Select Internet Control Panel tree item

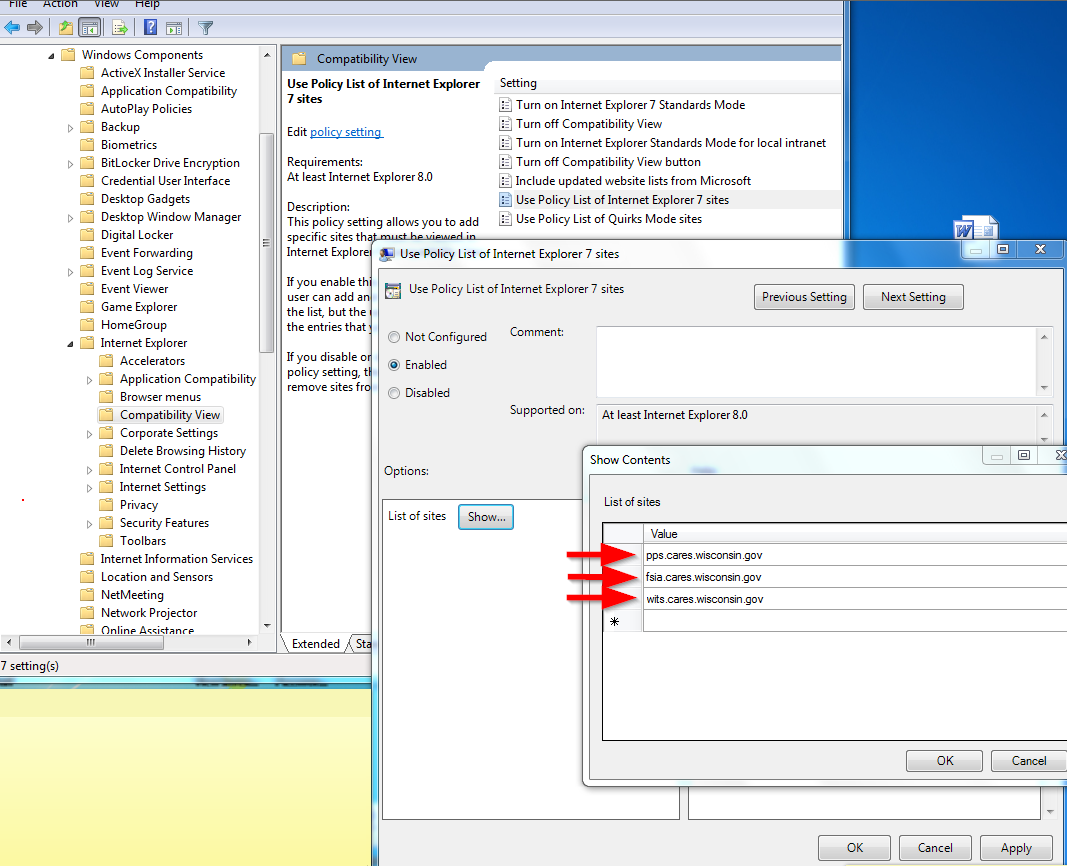(178, 469)
